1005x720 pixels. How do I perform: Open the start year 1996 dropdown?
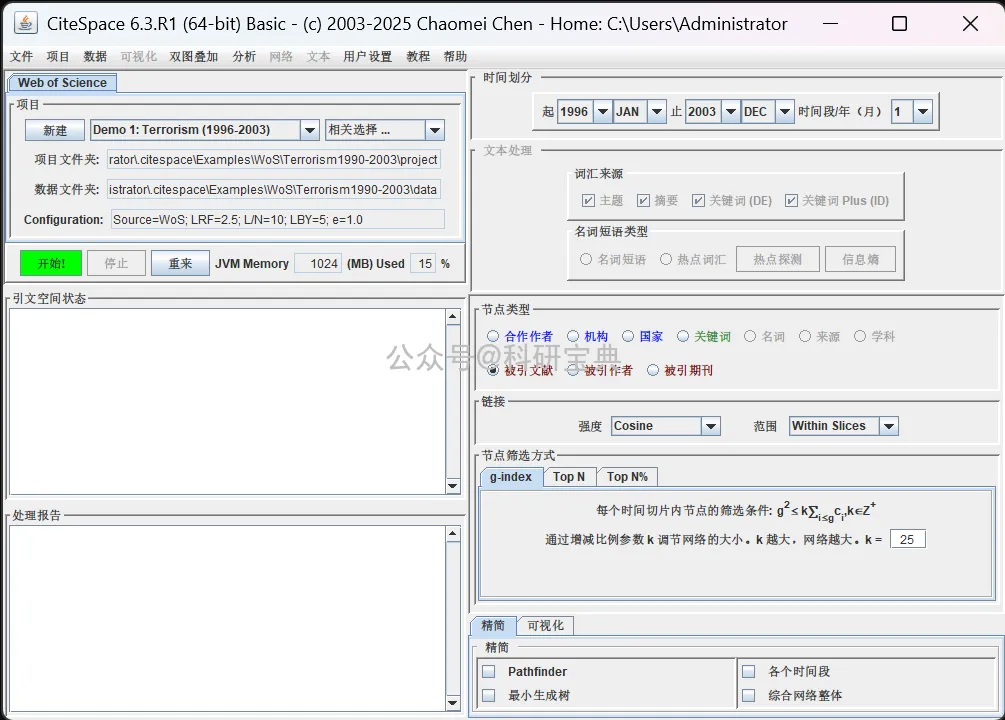click(x=602, y=112)
